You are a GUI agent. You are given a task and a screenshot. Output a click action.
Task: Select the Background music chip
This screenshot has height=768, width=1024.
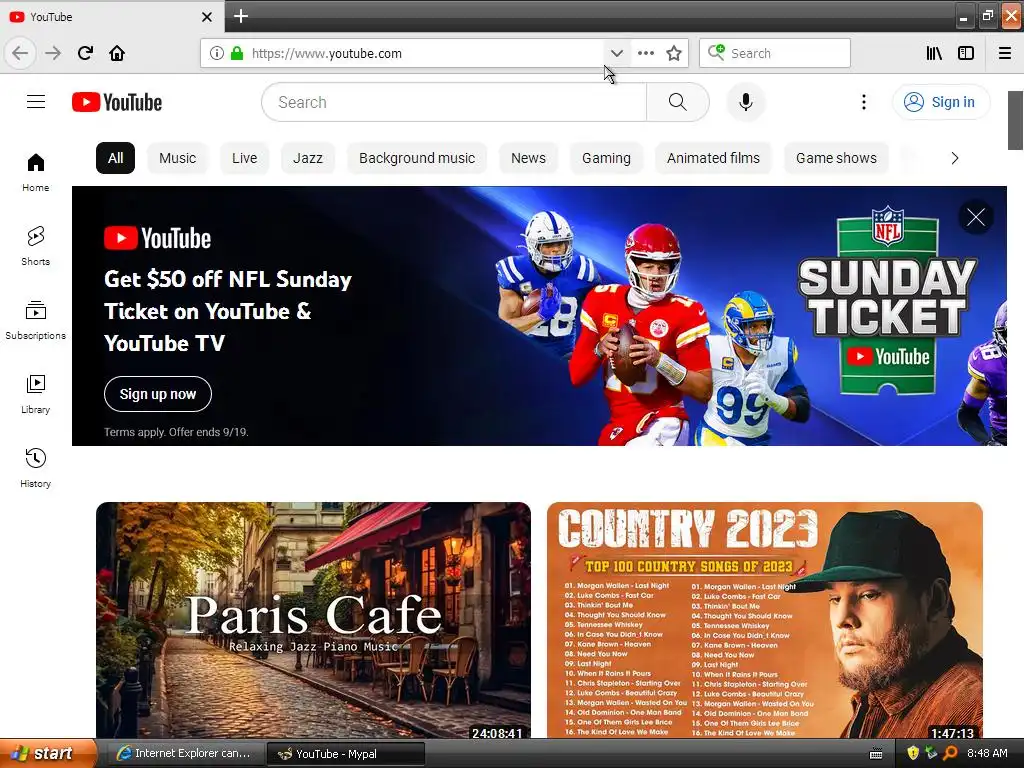(x=417, y=158)
